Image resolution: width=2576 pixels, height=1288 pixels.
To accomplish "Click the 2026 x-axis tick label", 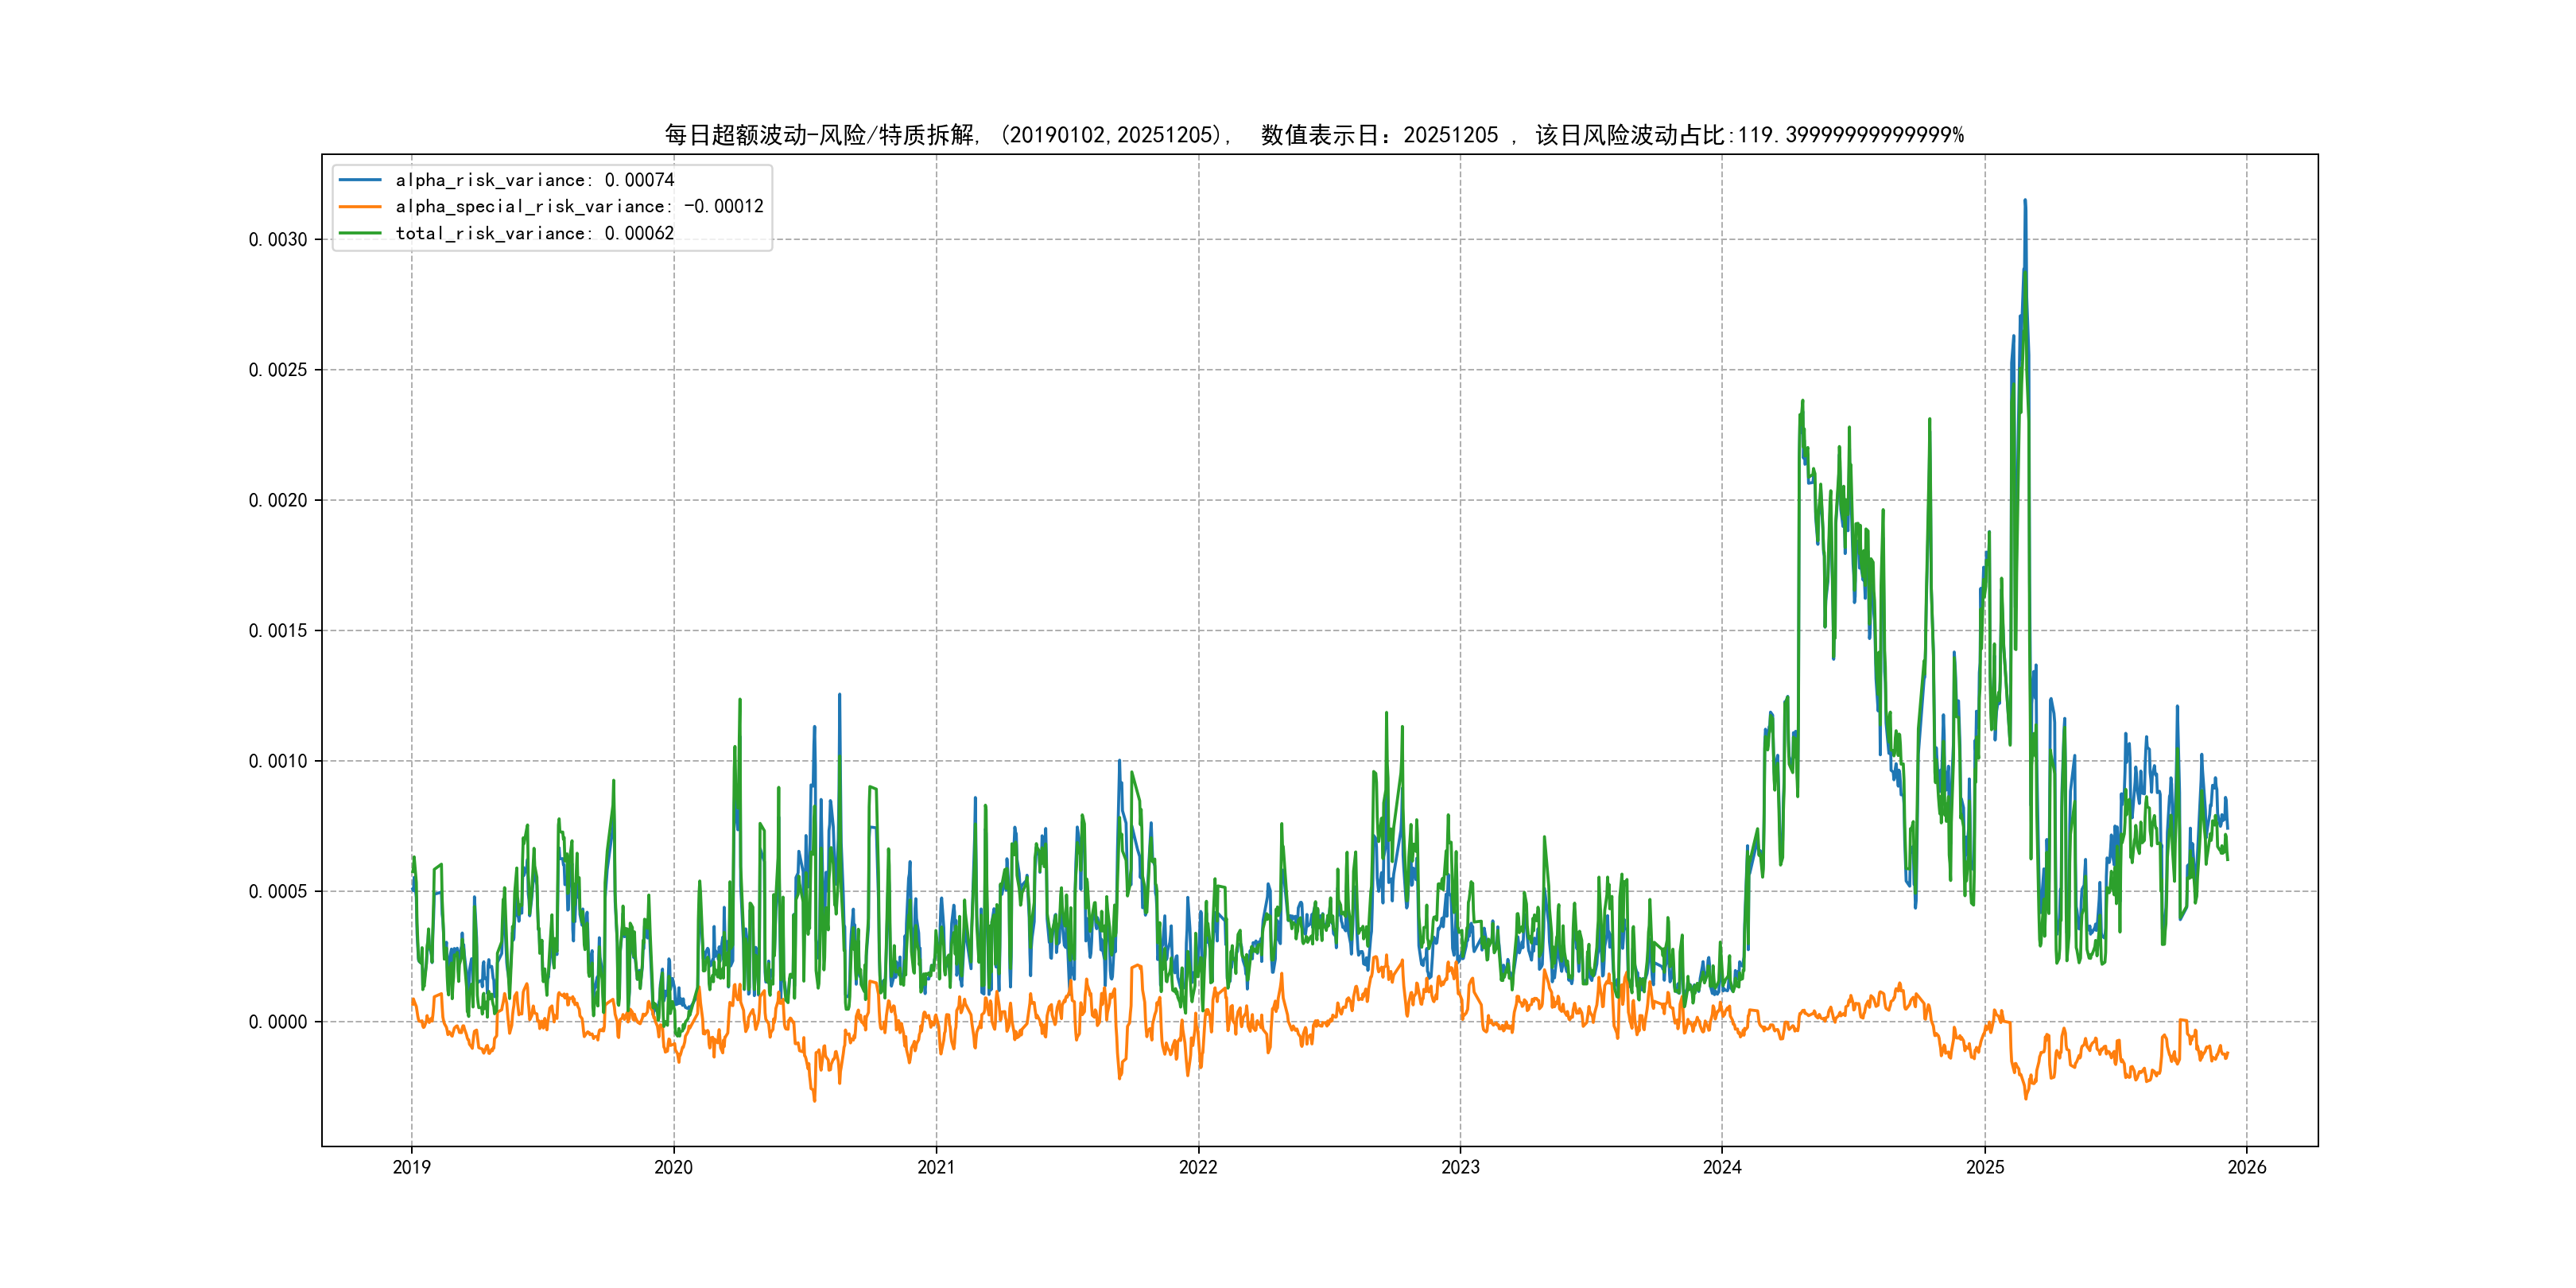I will coord(2247,1167).
